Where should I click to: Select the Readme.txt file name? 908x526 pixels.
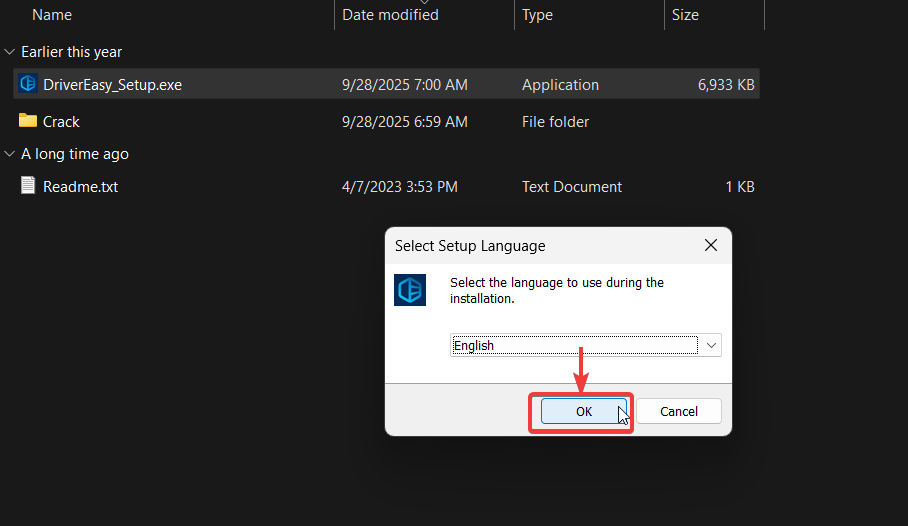pyautogui.click(x=80, y=187)
